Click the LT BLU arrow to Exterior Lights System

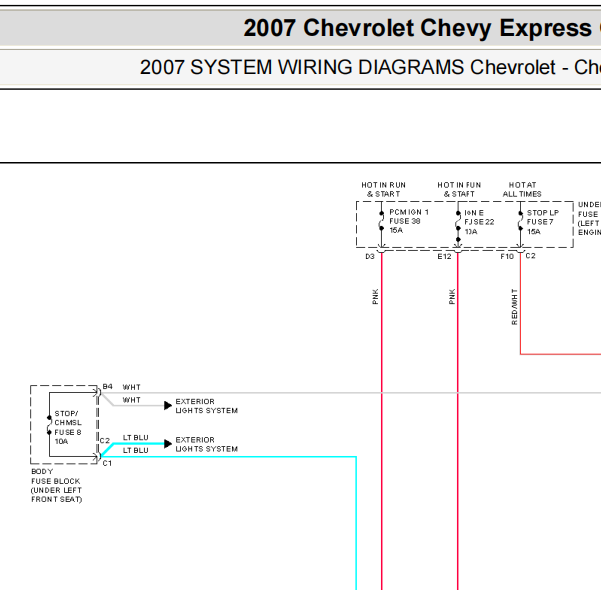pos(168,444)
